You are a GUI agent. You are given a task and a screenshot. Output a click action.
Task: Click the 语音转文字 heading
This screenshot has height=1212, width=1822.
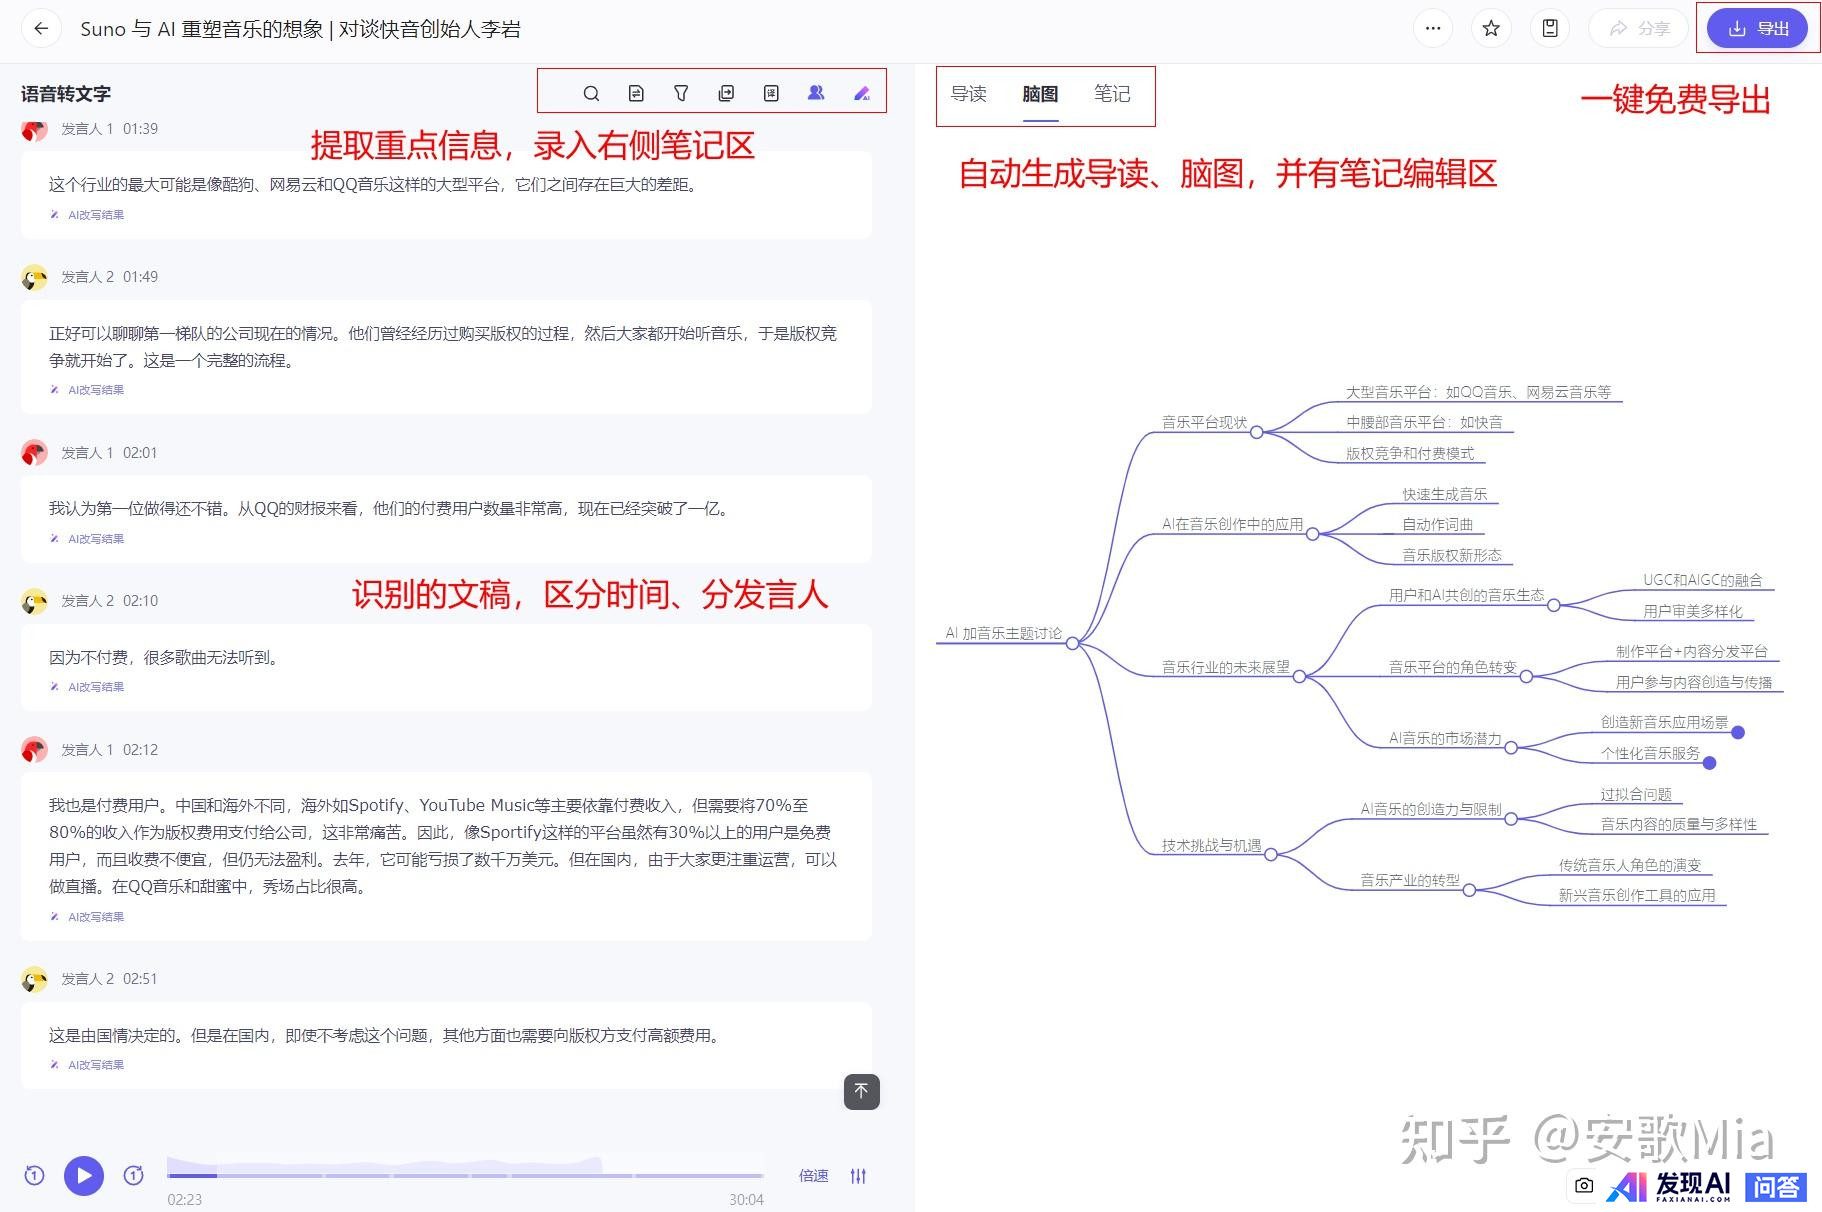point(66,94)
